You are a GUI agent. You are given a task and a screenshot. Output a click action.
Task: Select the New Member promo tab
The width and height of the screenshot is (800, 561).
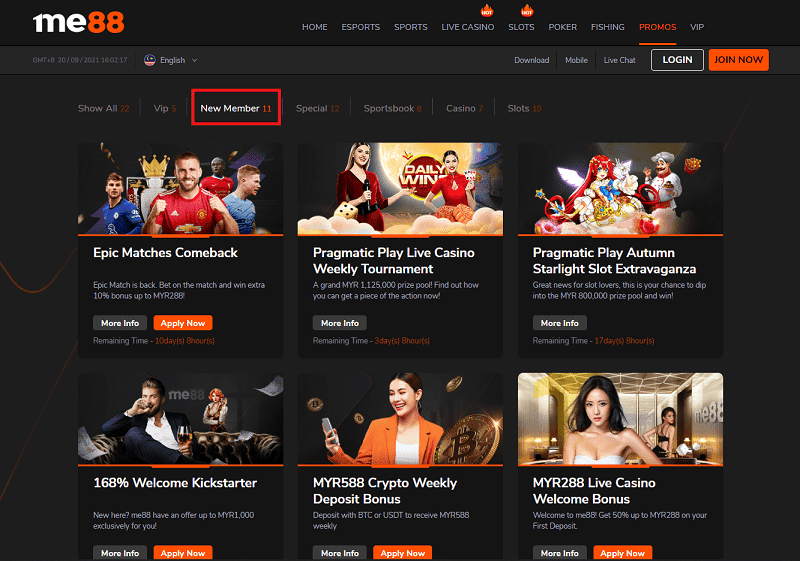point(236,108)
